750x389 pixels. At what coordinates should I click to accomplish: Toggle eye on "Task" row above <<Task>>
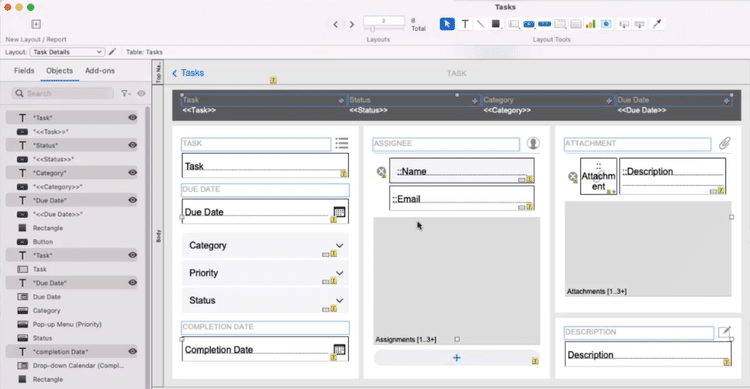(132, 117)
